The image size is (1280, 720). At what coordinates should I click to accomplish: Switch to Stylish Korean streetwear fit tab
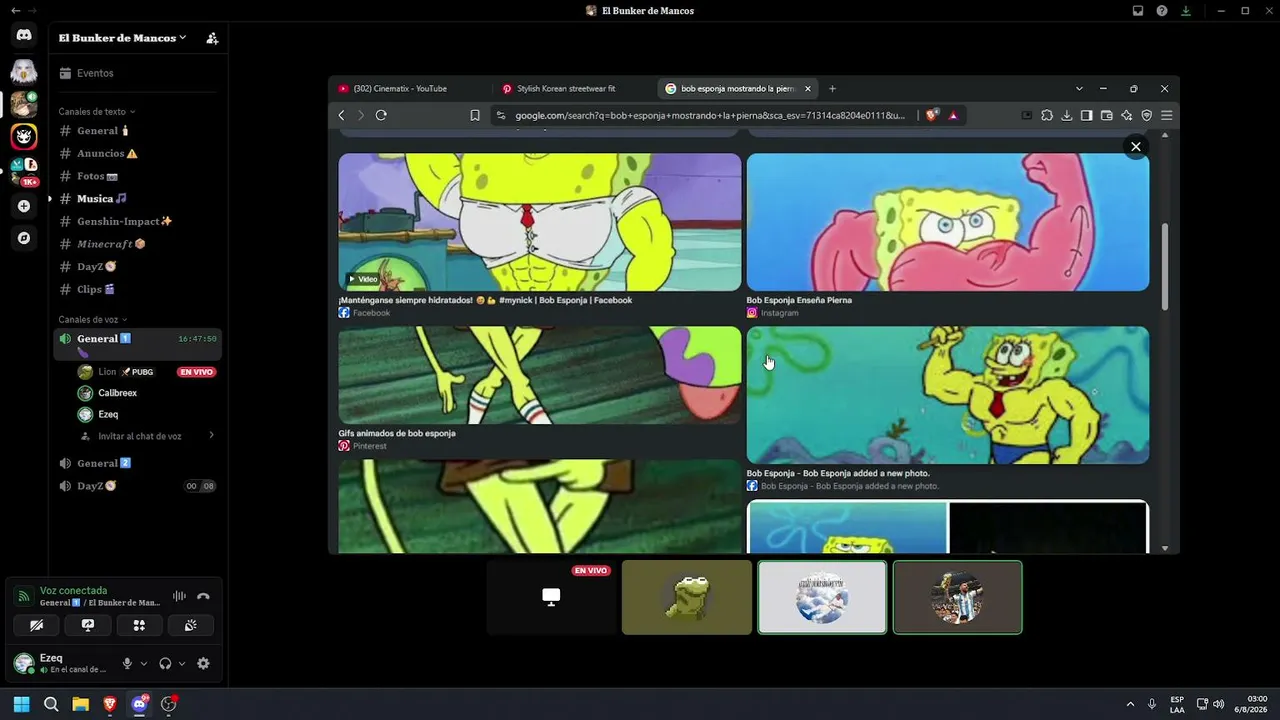pyautogui.click(x=575, y=88)
